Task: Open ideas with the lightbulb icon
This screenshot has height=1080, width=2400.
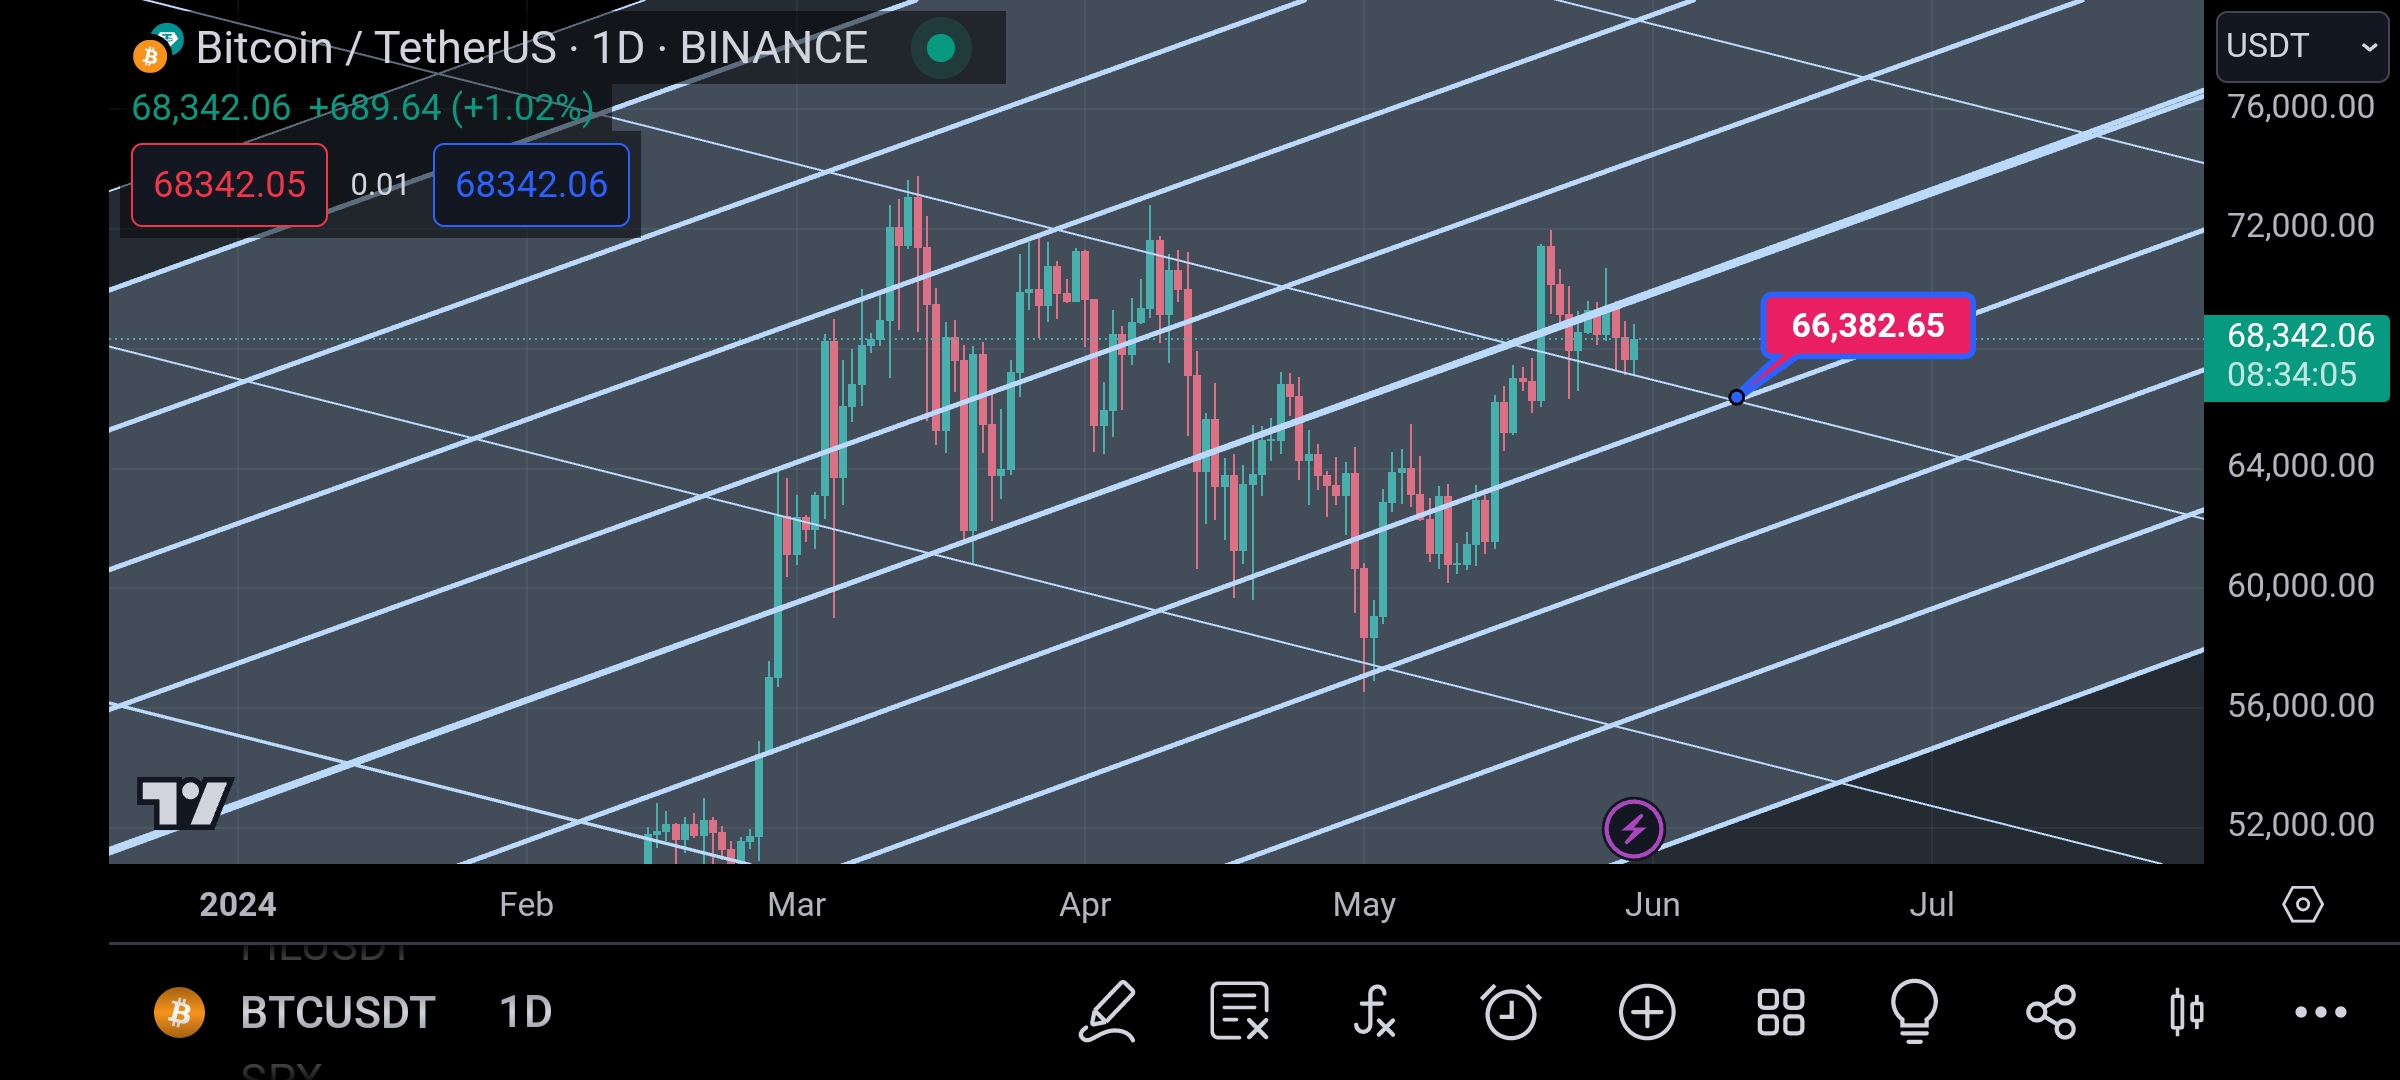Action: click(1914, 1012)
